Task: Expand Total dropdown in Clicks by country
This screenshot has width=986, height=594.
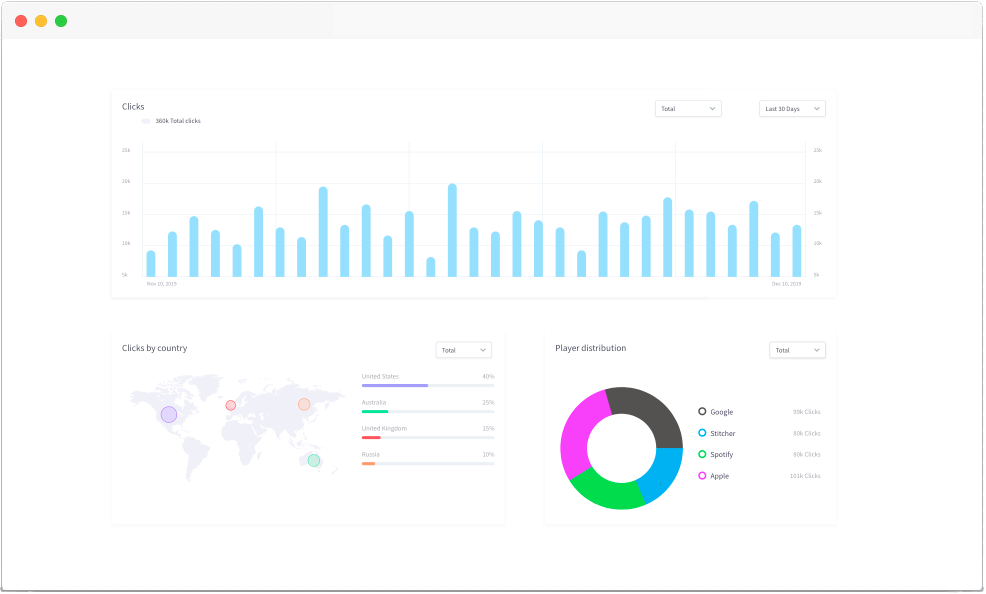Action: click(464, 350)
